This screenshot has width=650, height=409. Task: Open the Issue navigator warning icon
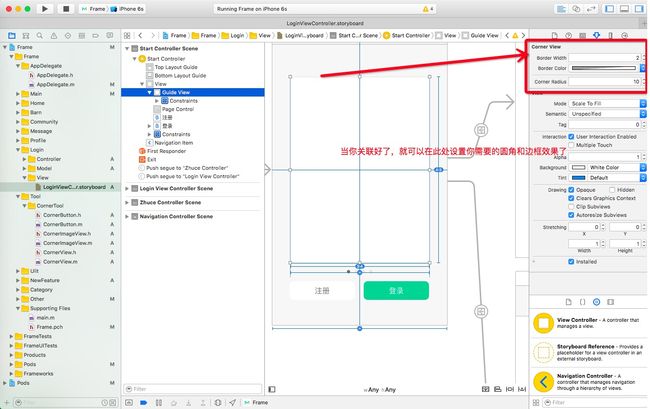coord(54,36)
